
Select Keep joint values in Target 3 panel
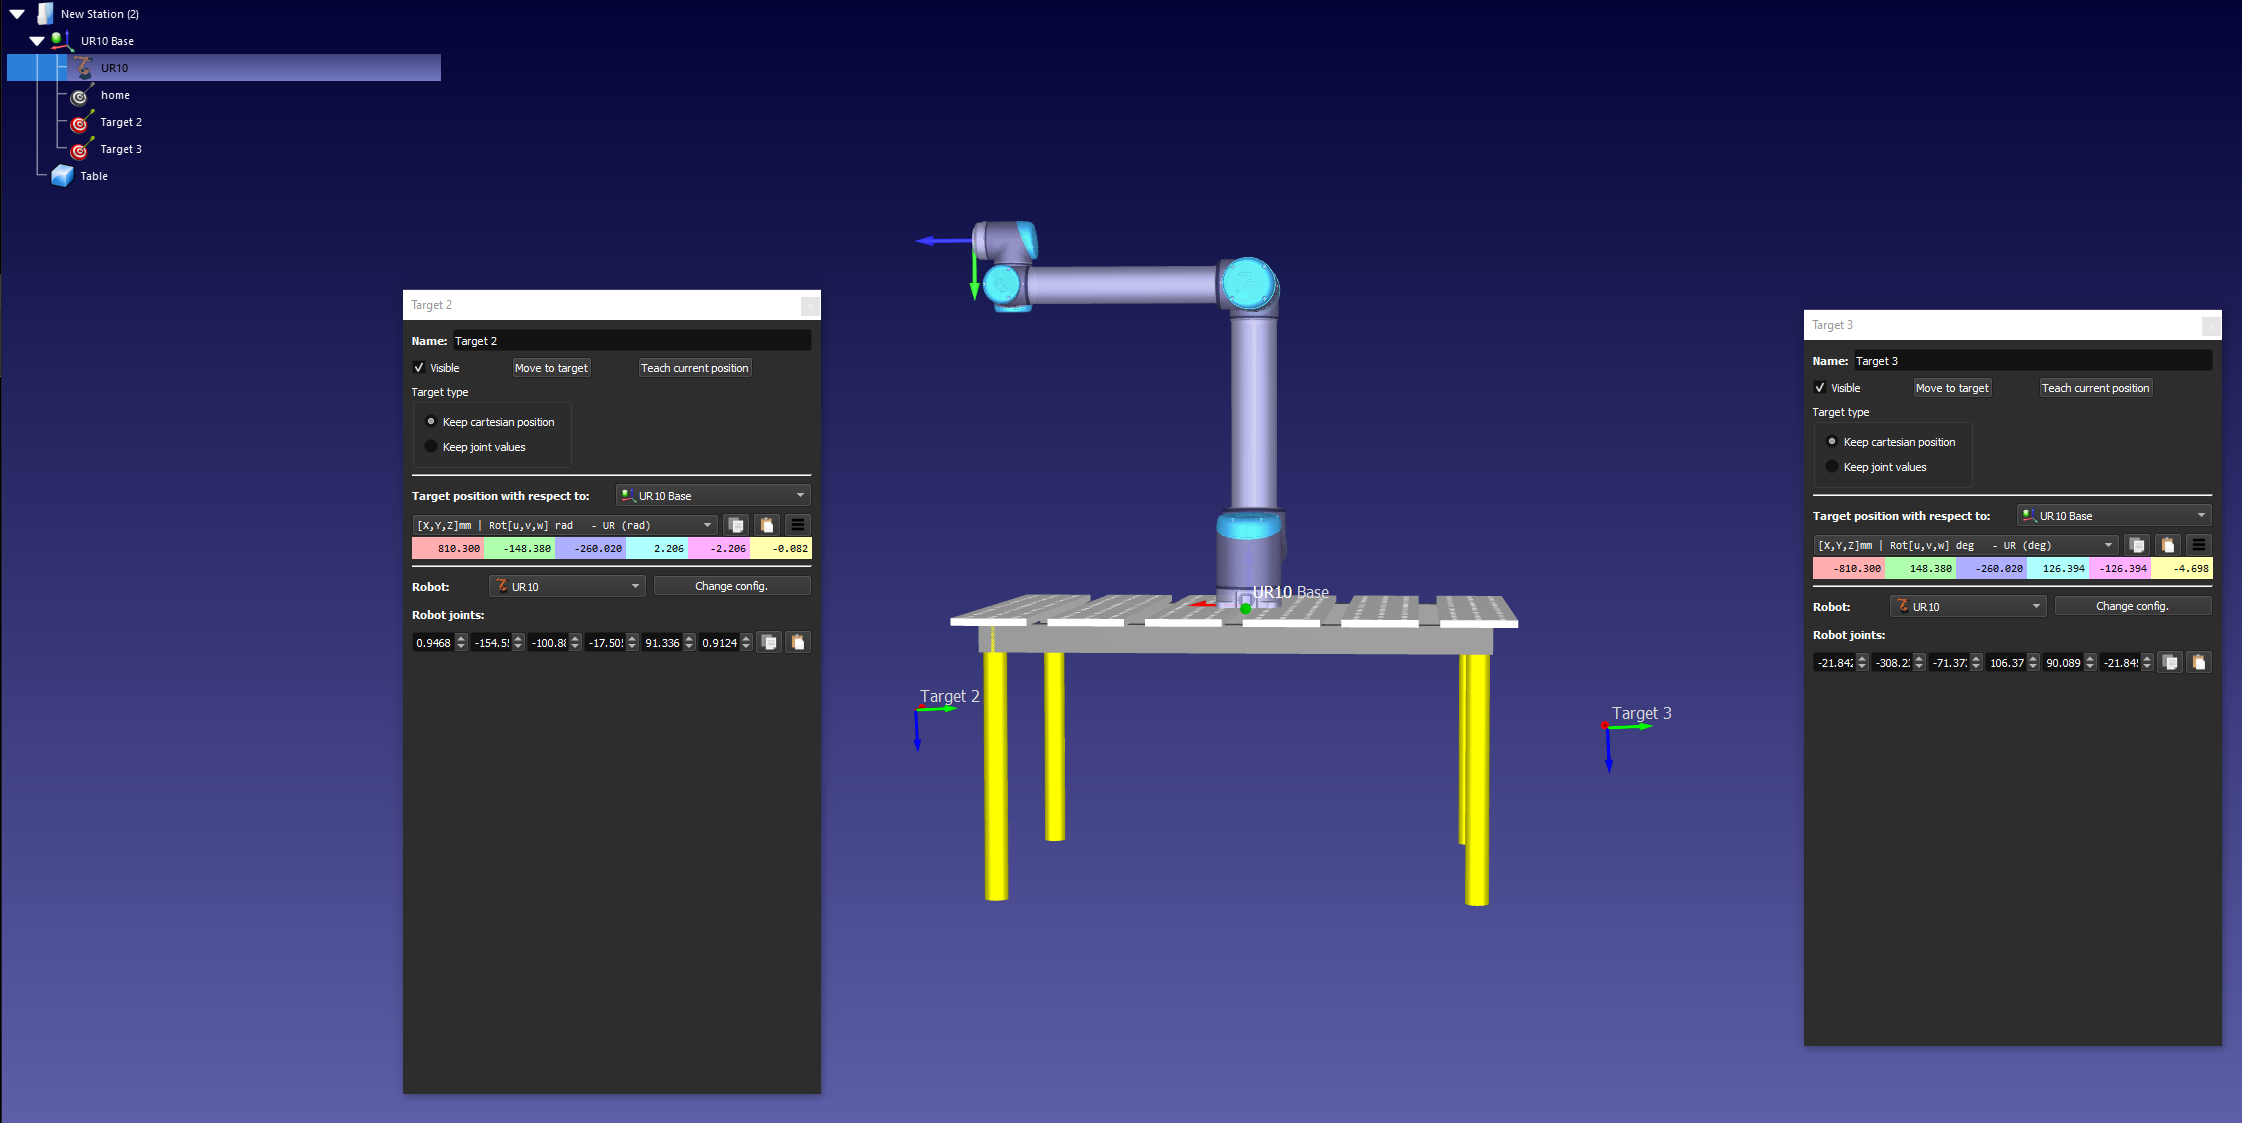coord(1832,467)
